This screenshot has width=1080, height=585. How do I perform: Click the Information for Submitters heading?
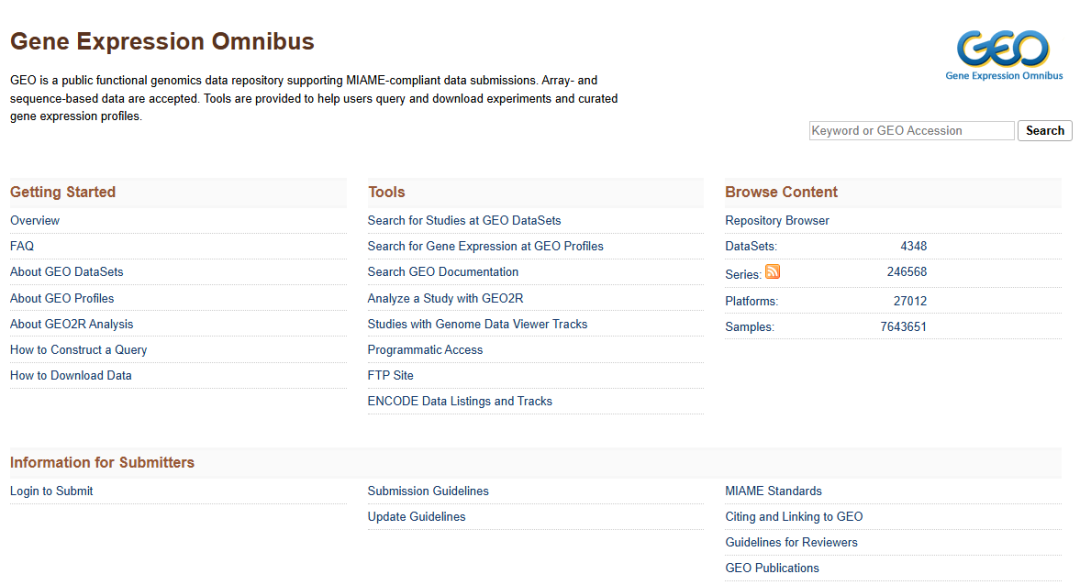[x=102, y=462]
